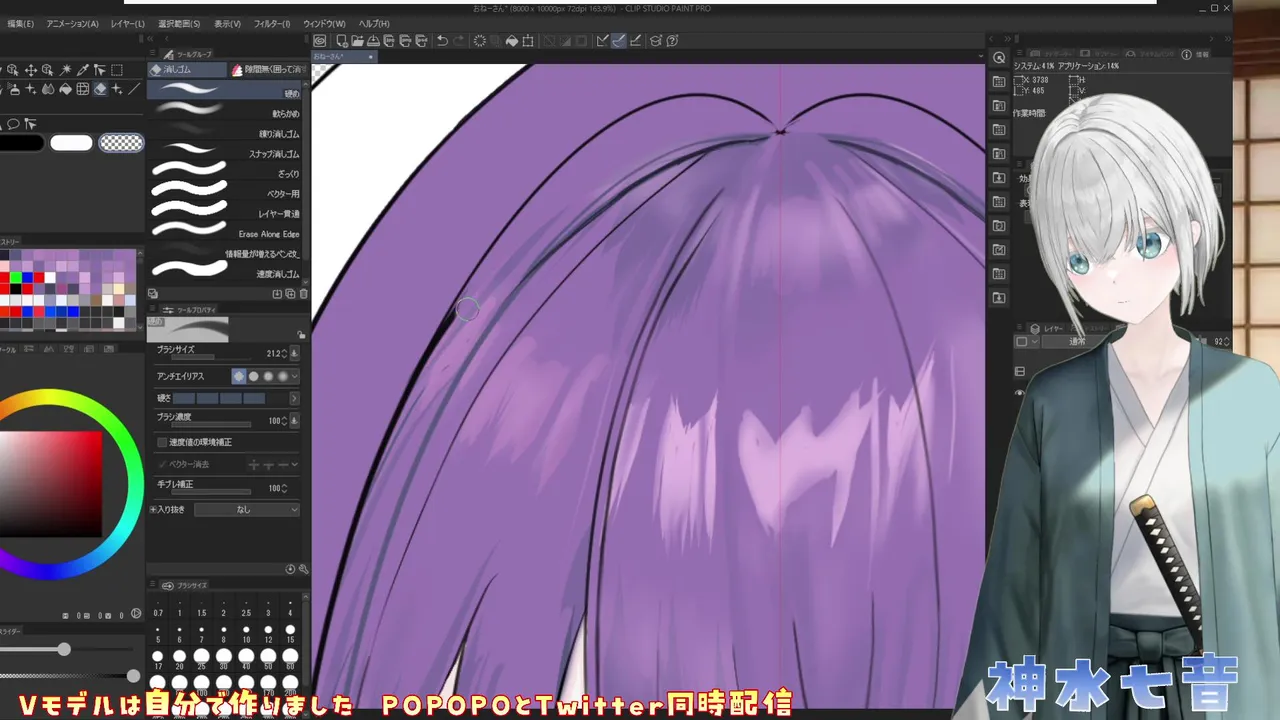This screenshot has height=720, width=1280.
Task: Adjust the ブラシサイズ slider
Action: 211,357
